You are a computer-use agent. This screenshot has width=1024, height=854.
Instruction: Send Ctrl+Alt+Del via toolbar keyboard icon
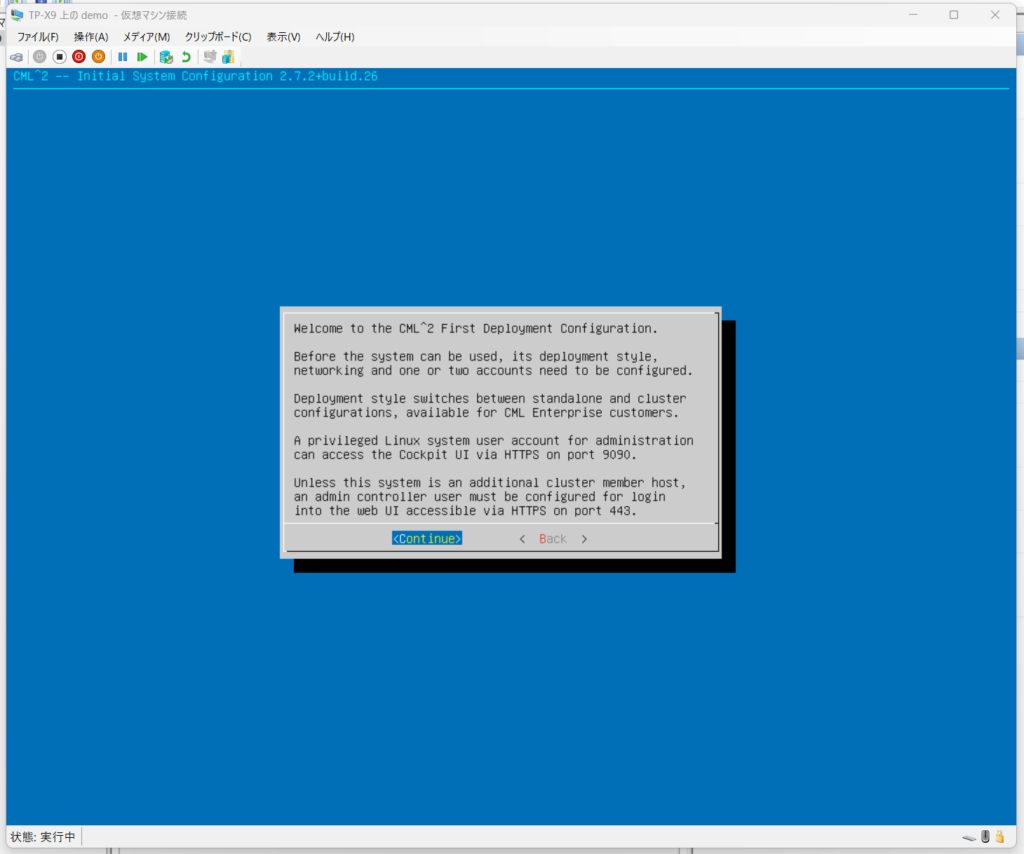pos(17,57)
